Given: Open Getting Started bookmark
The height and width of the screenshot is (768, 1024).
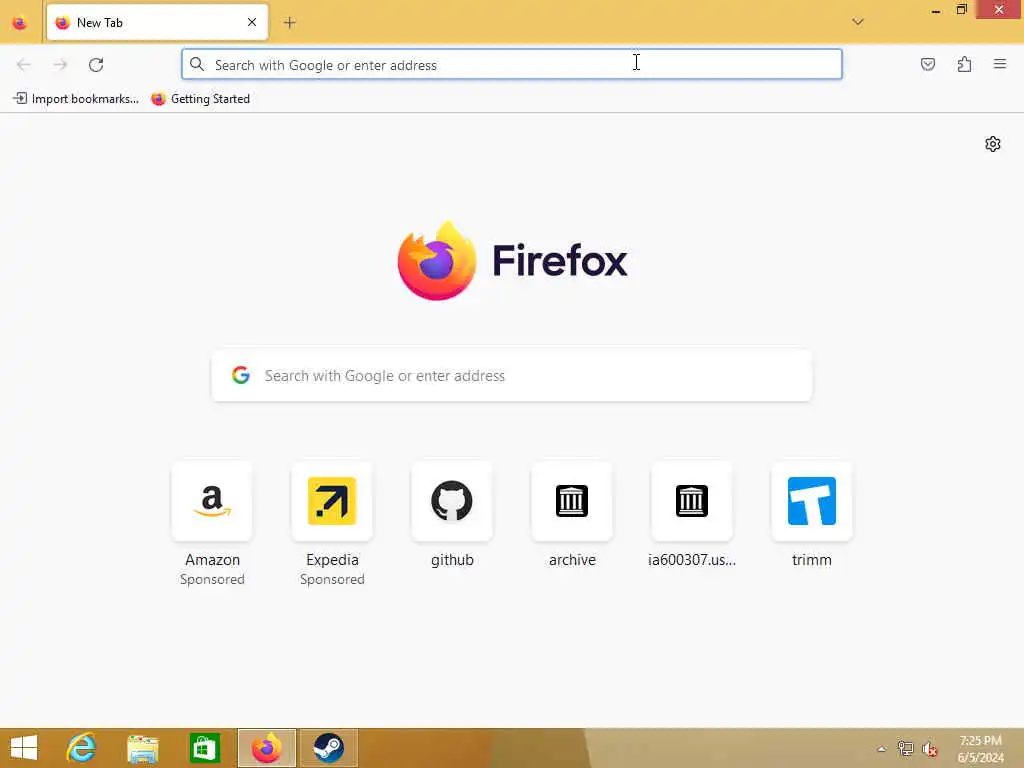Looking at the screenshot, I should pos(200,99).
